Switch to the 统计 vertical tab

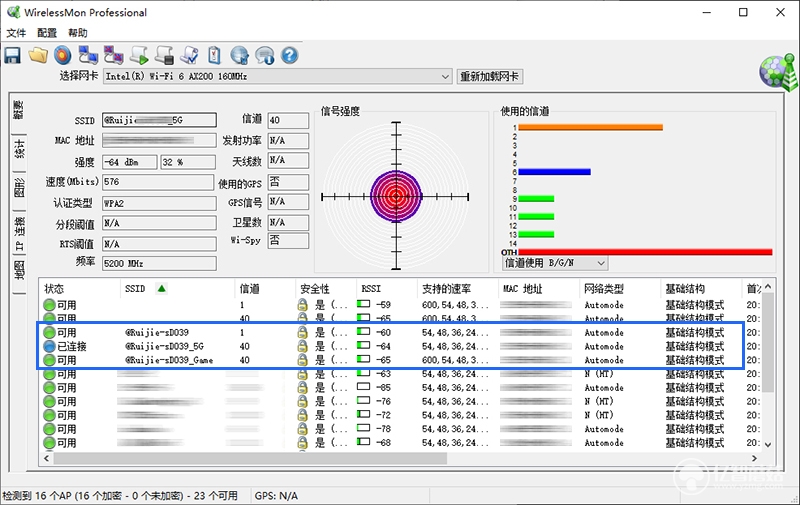19,151
